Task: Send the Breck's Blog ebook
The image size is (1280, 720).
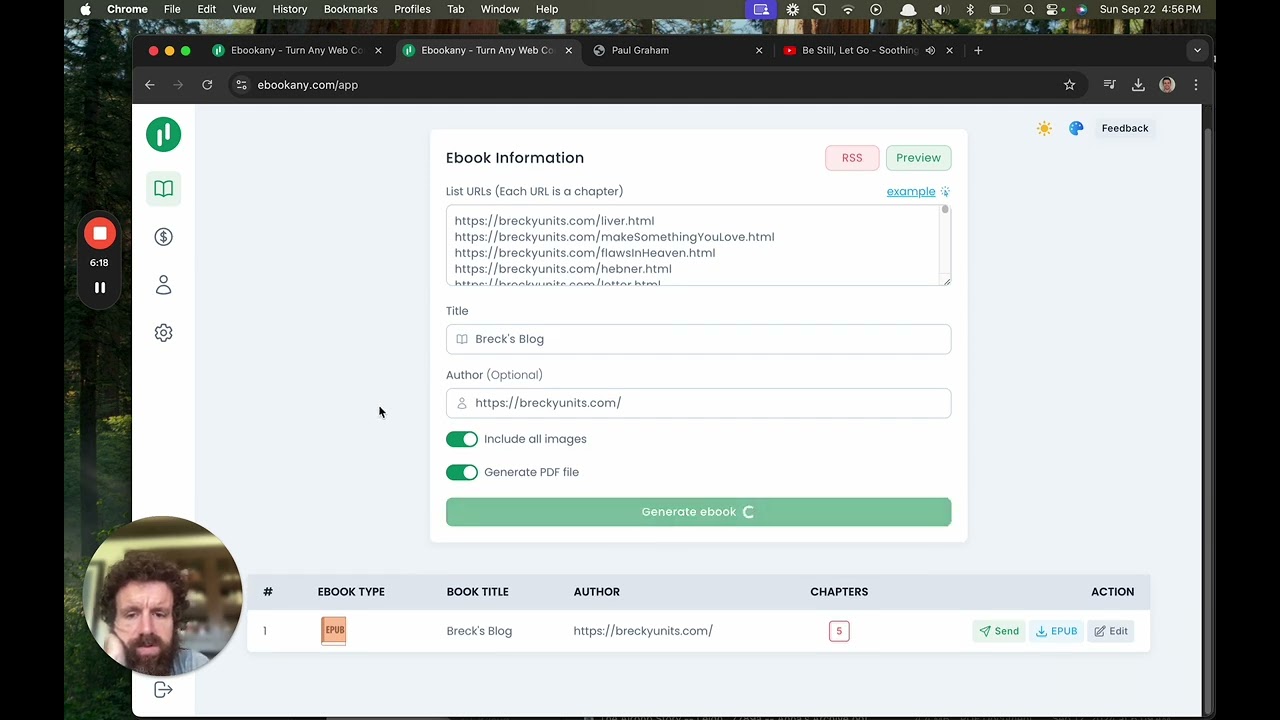Action: 999,631
